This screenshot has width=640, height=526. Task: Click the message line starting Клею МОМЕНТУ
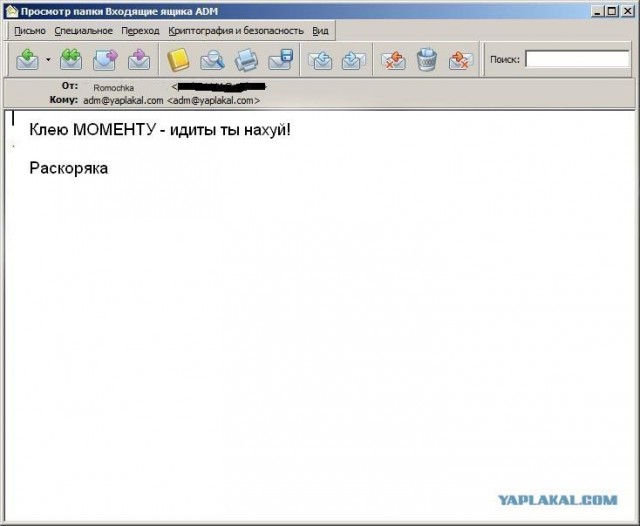point(160,130)
